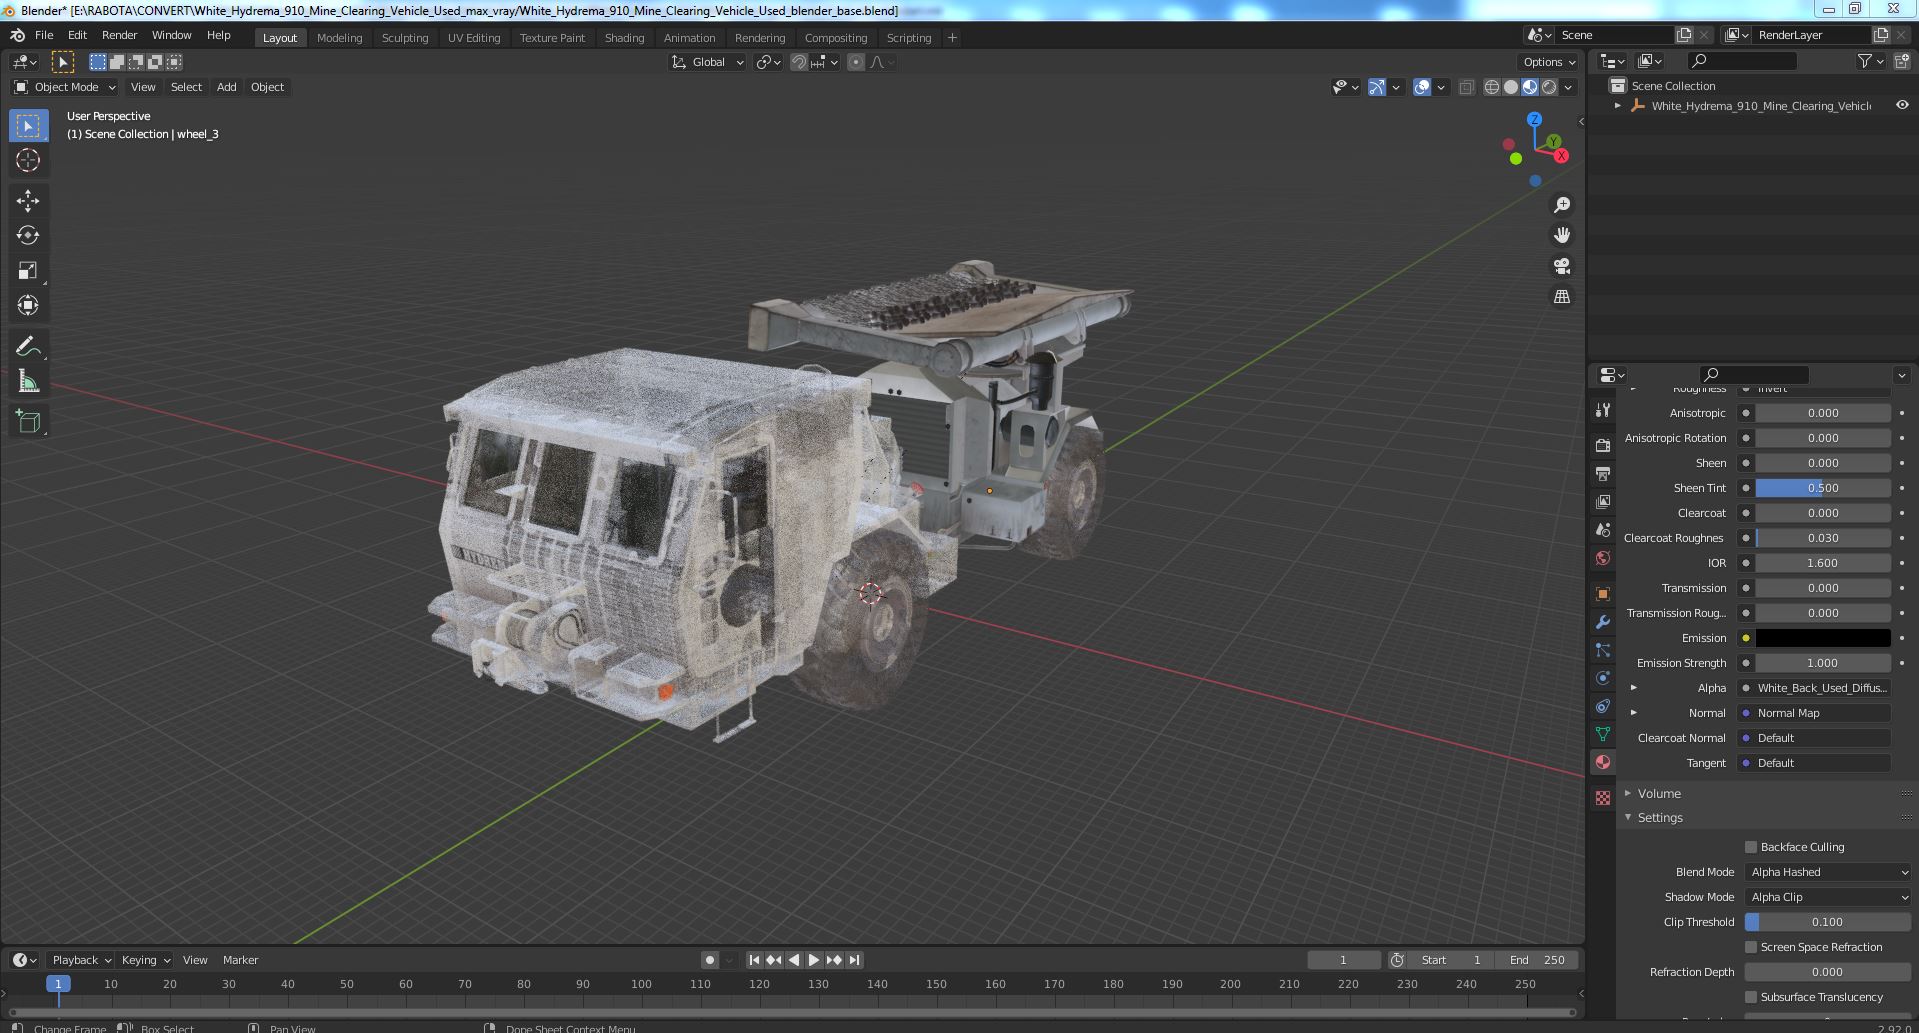Open the Output properties tab

coord(1603,473)
